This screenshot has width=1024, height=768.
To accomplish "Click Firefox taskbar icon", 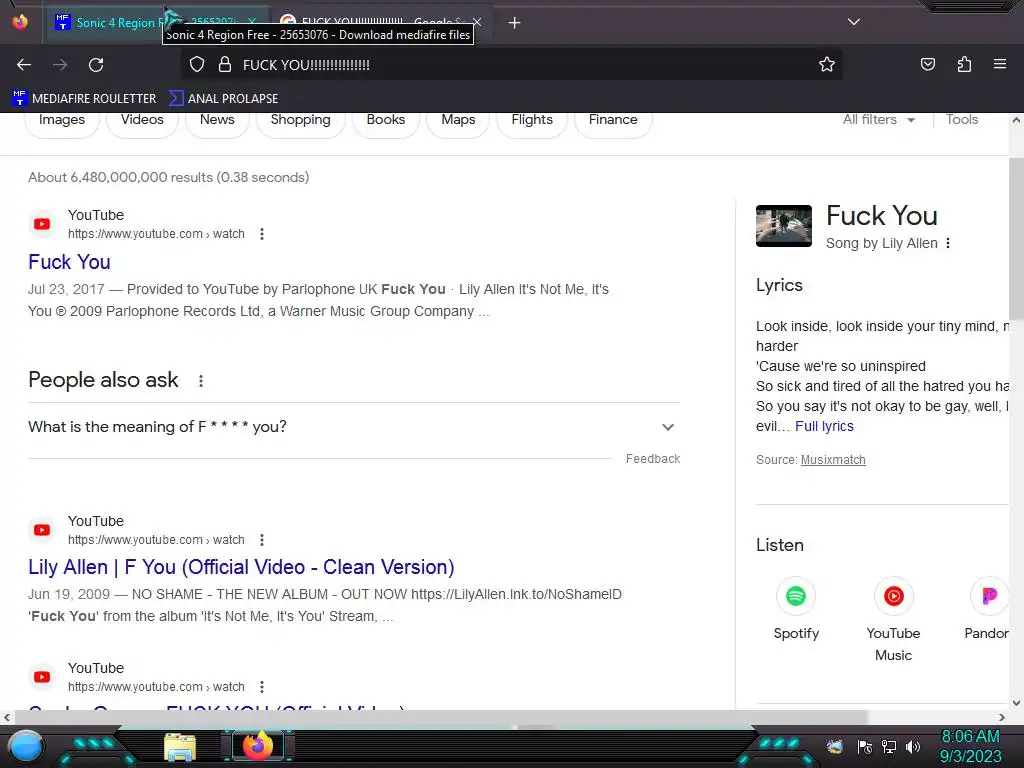I will click(258, 745).
